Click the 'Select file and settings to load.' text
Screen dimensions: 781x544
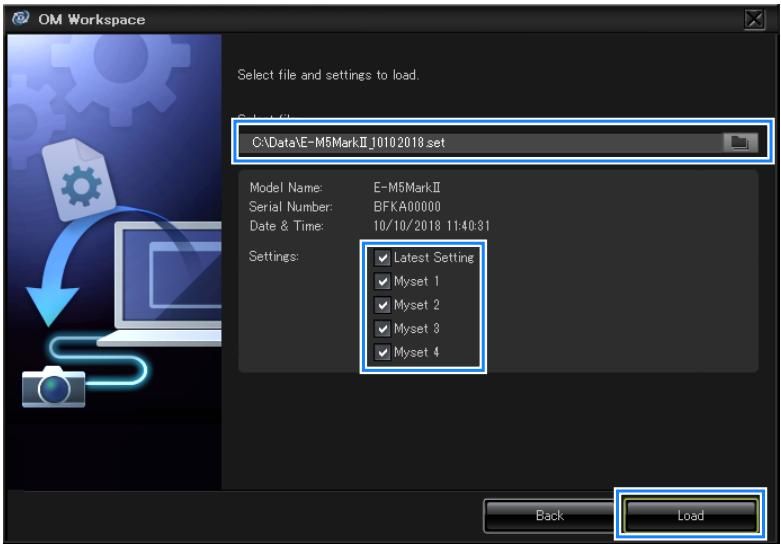click(x=328, y=75)
